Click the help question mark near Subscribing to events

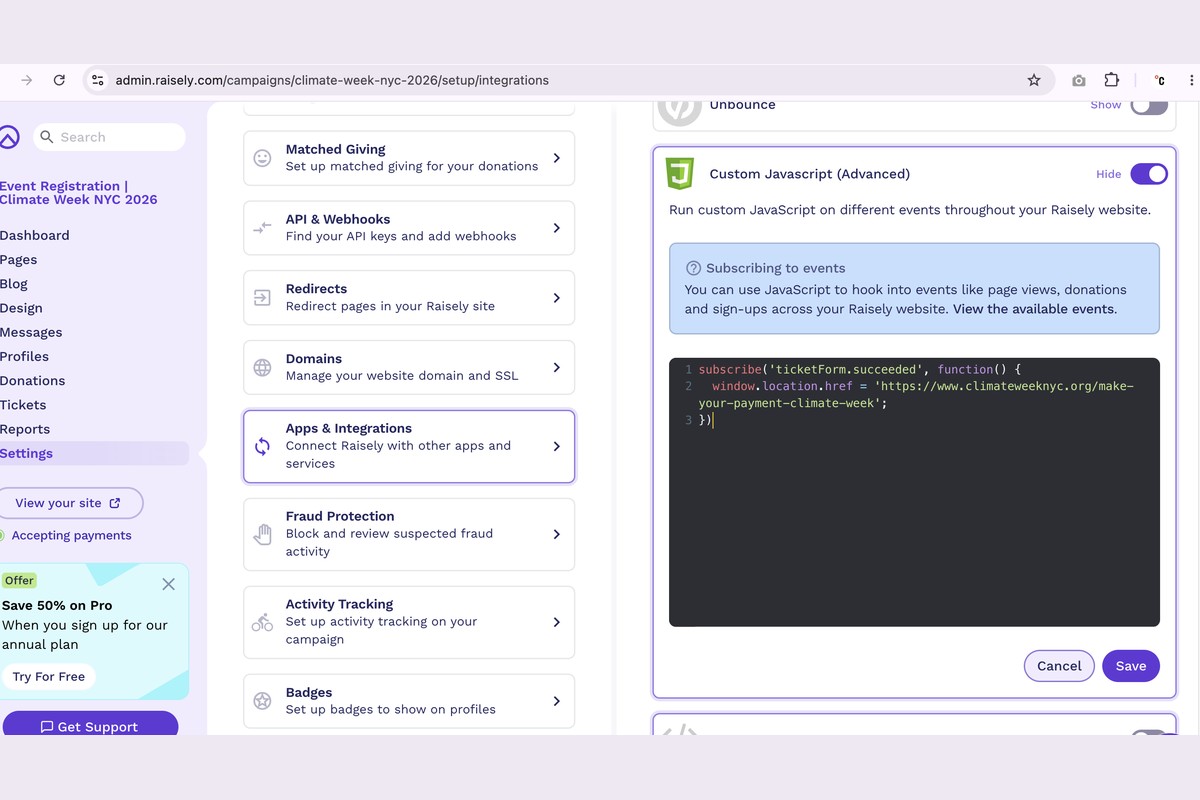[693, 268]
